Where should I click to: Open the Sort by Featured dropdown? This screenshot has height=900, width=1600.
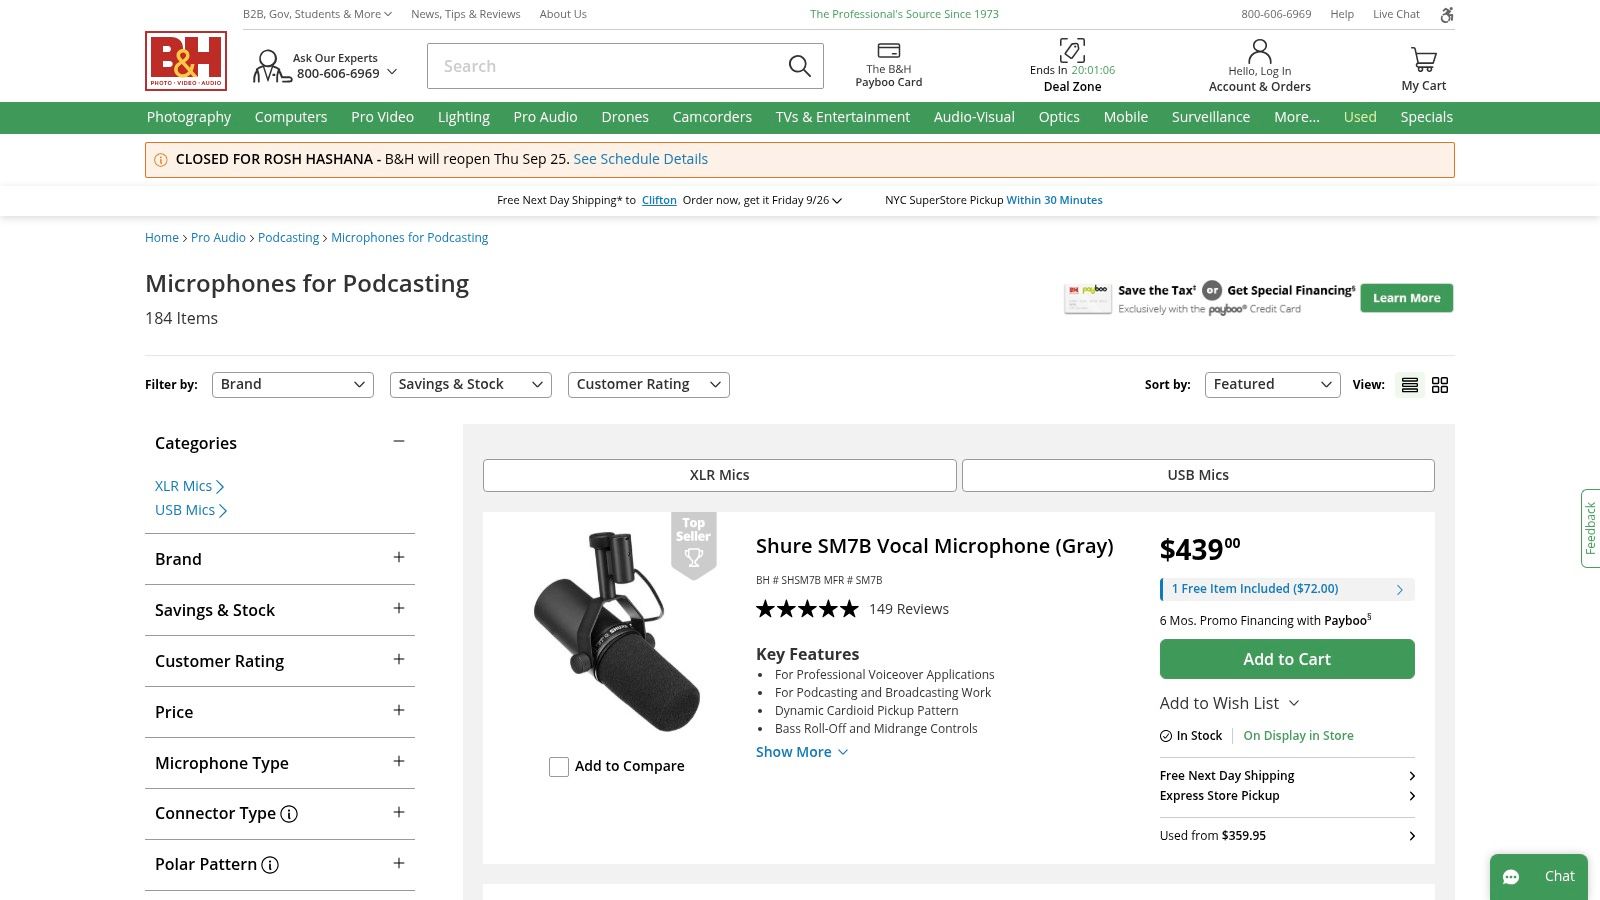pos(1272,385)
